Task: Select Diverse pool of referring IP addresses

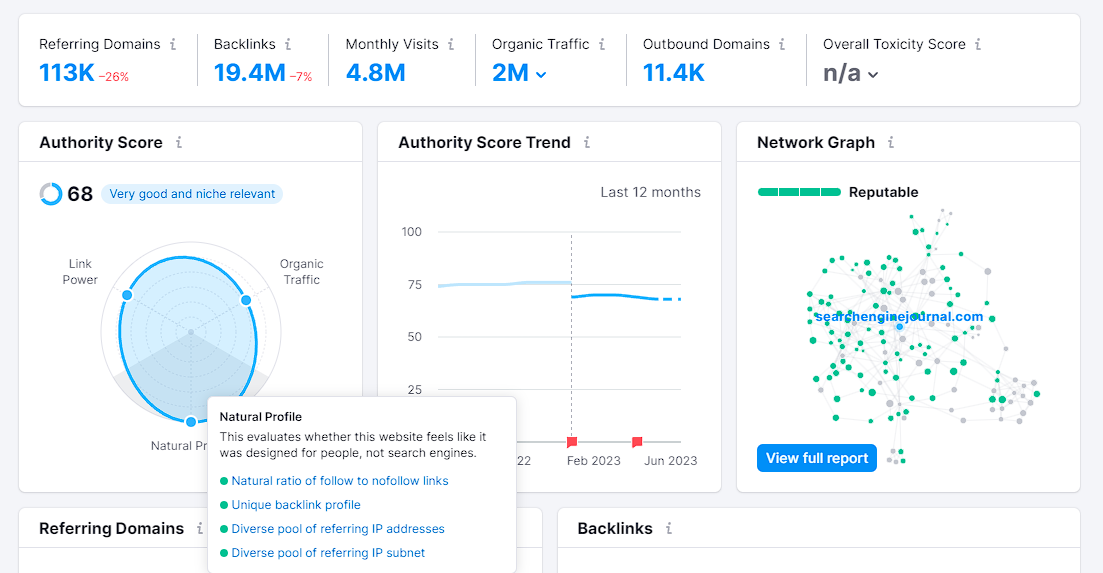Action: [338, 529]
